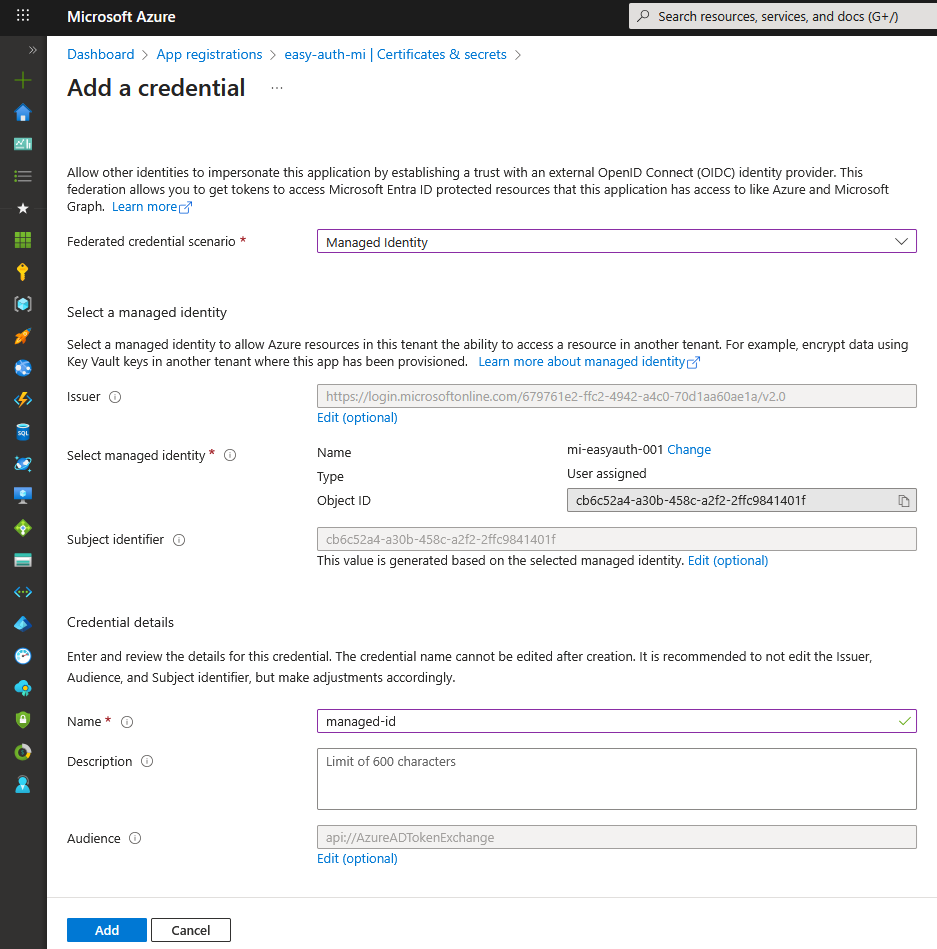The height and width of the screenshot is (949, 937).
Task: Show info tooltip for Subject identifier
Action: (179, 540)
